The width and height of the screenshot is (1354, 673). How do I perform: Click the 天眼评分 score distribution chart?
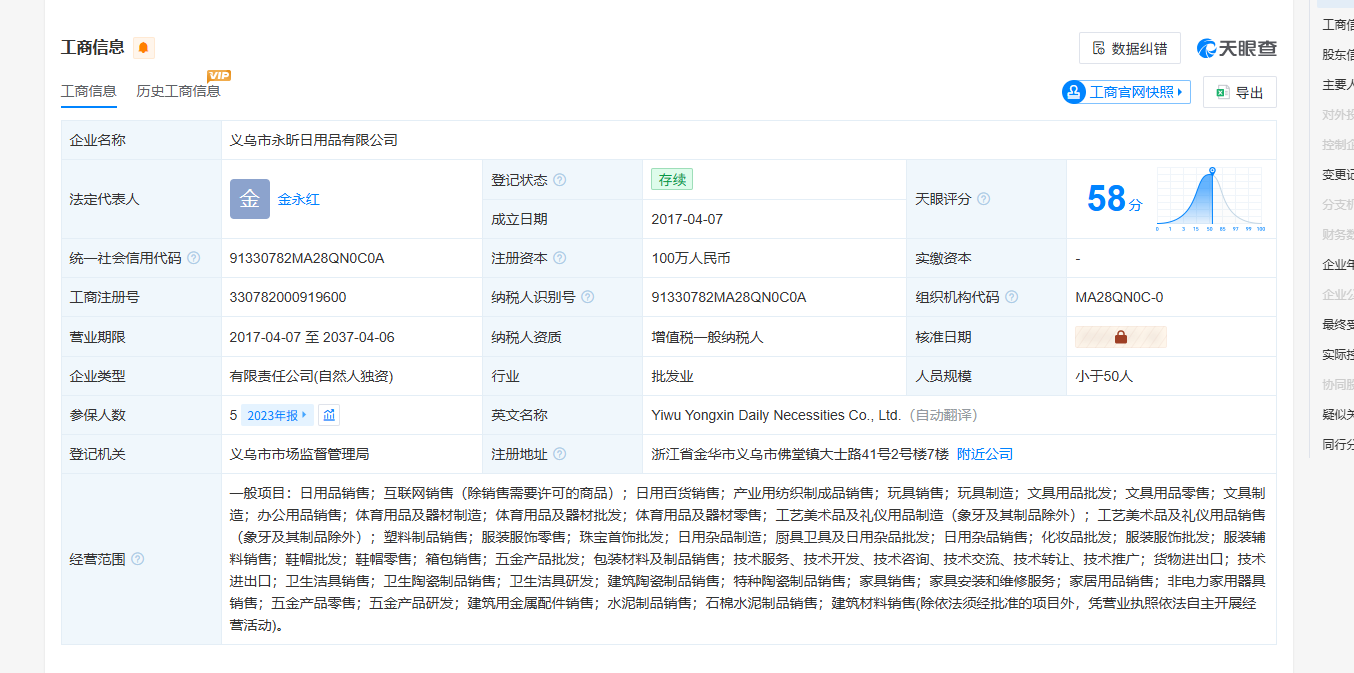coord(1210,199)
